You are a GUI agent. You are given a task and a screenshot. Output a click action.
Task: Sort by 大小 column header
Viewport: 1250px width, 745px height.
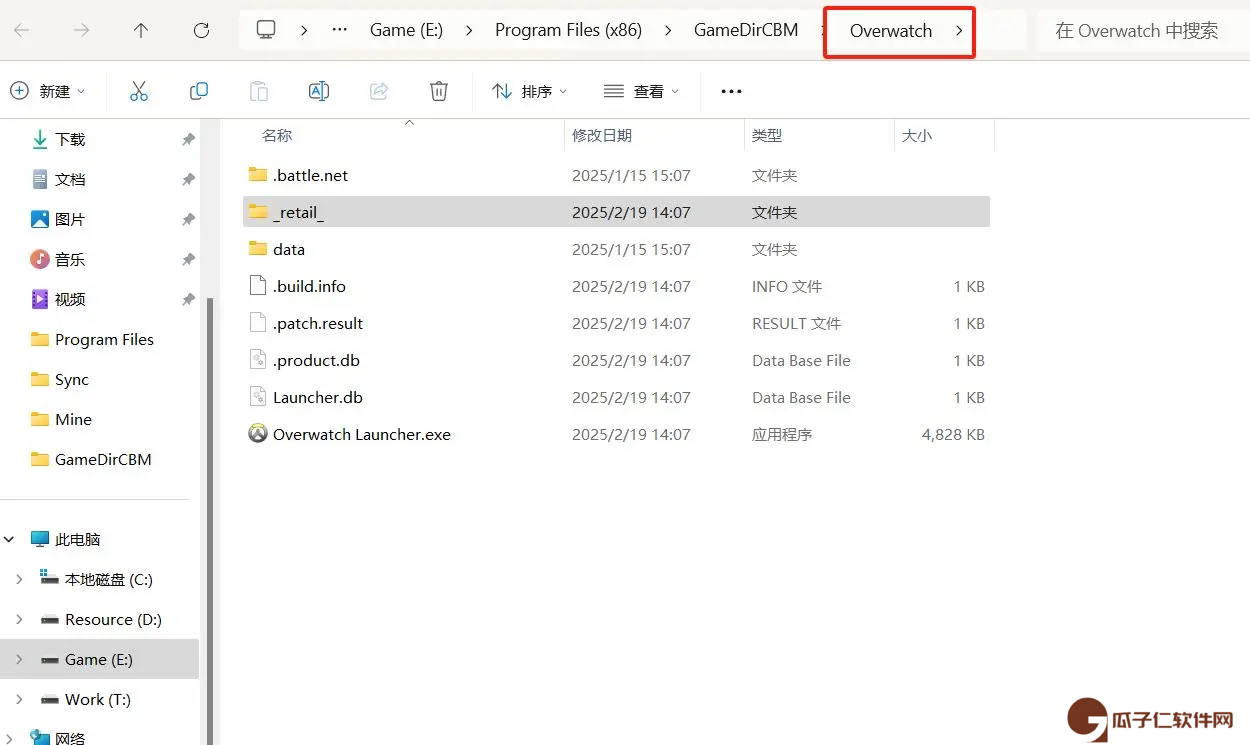[917, 135]
